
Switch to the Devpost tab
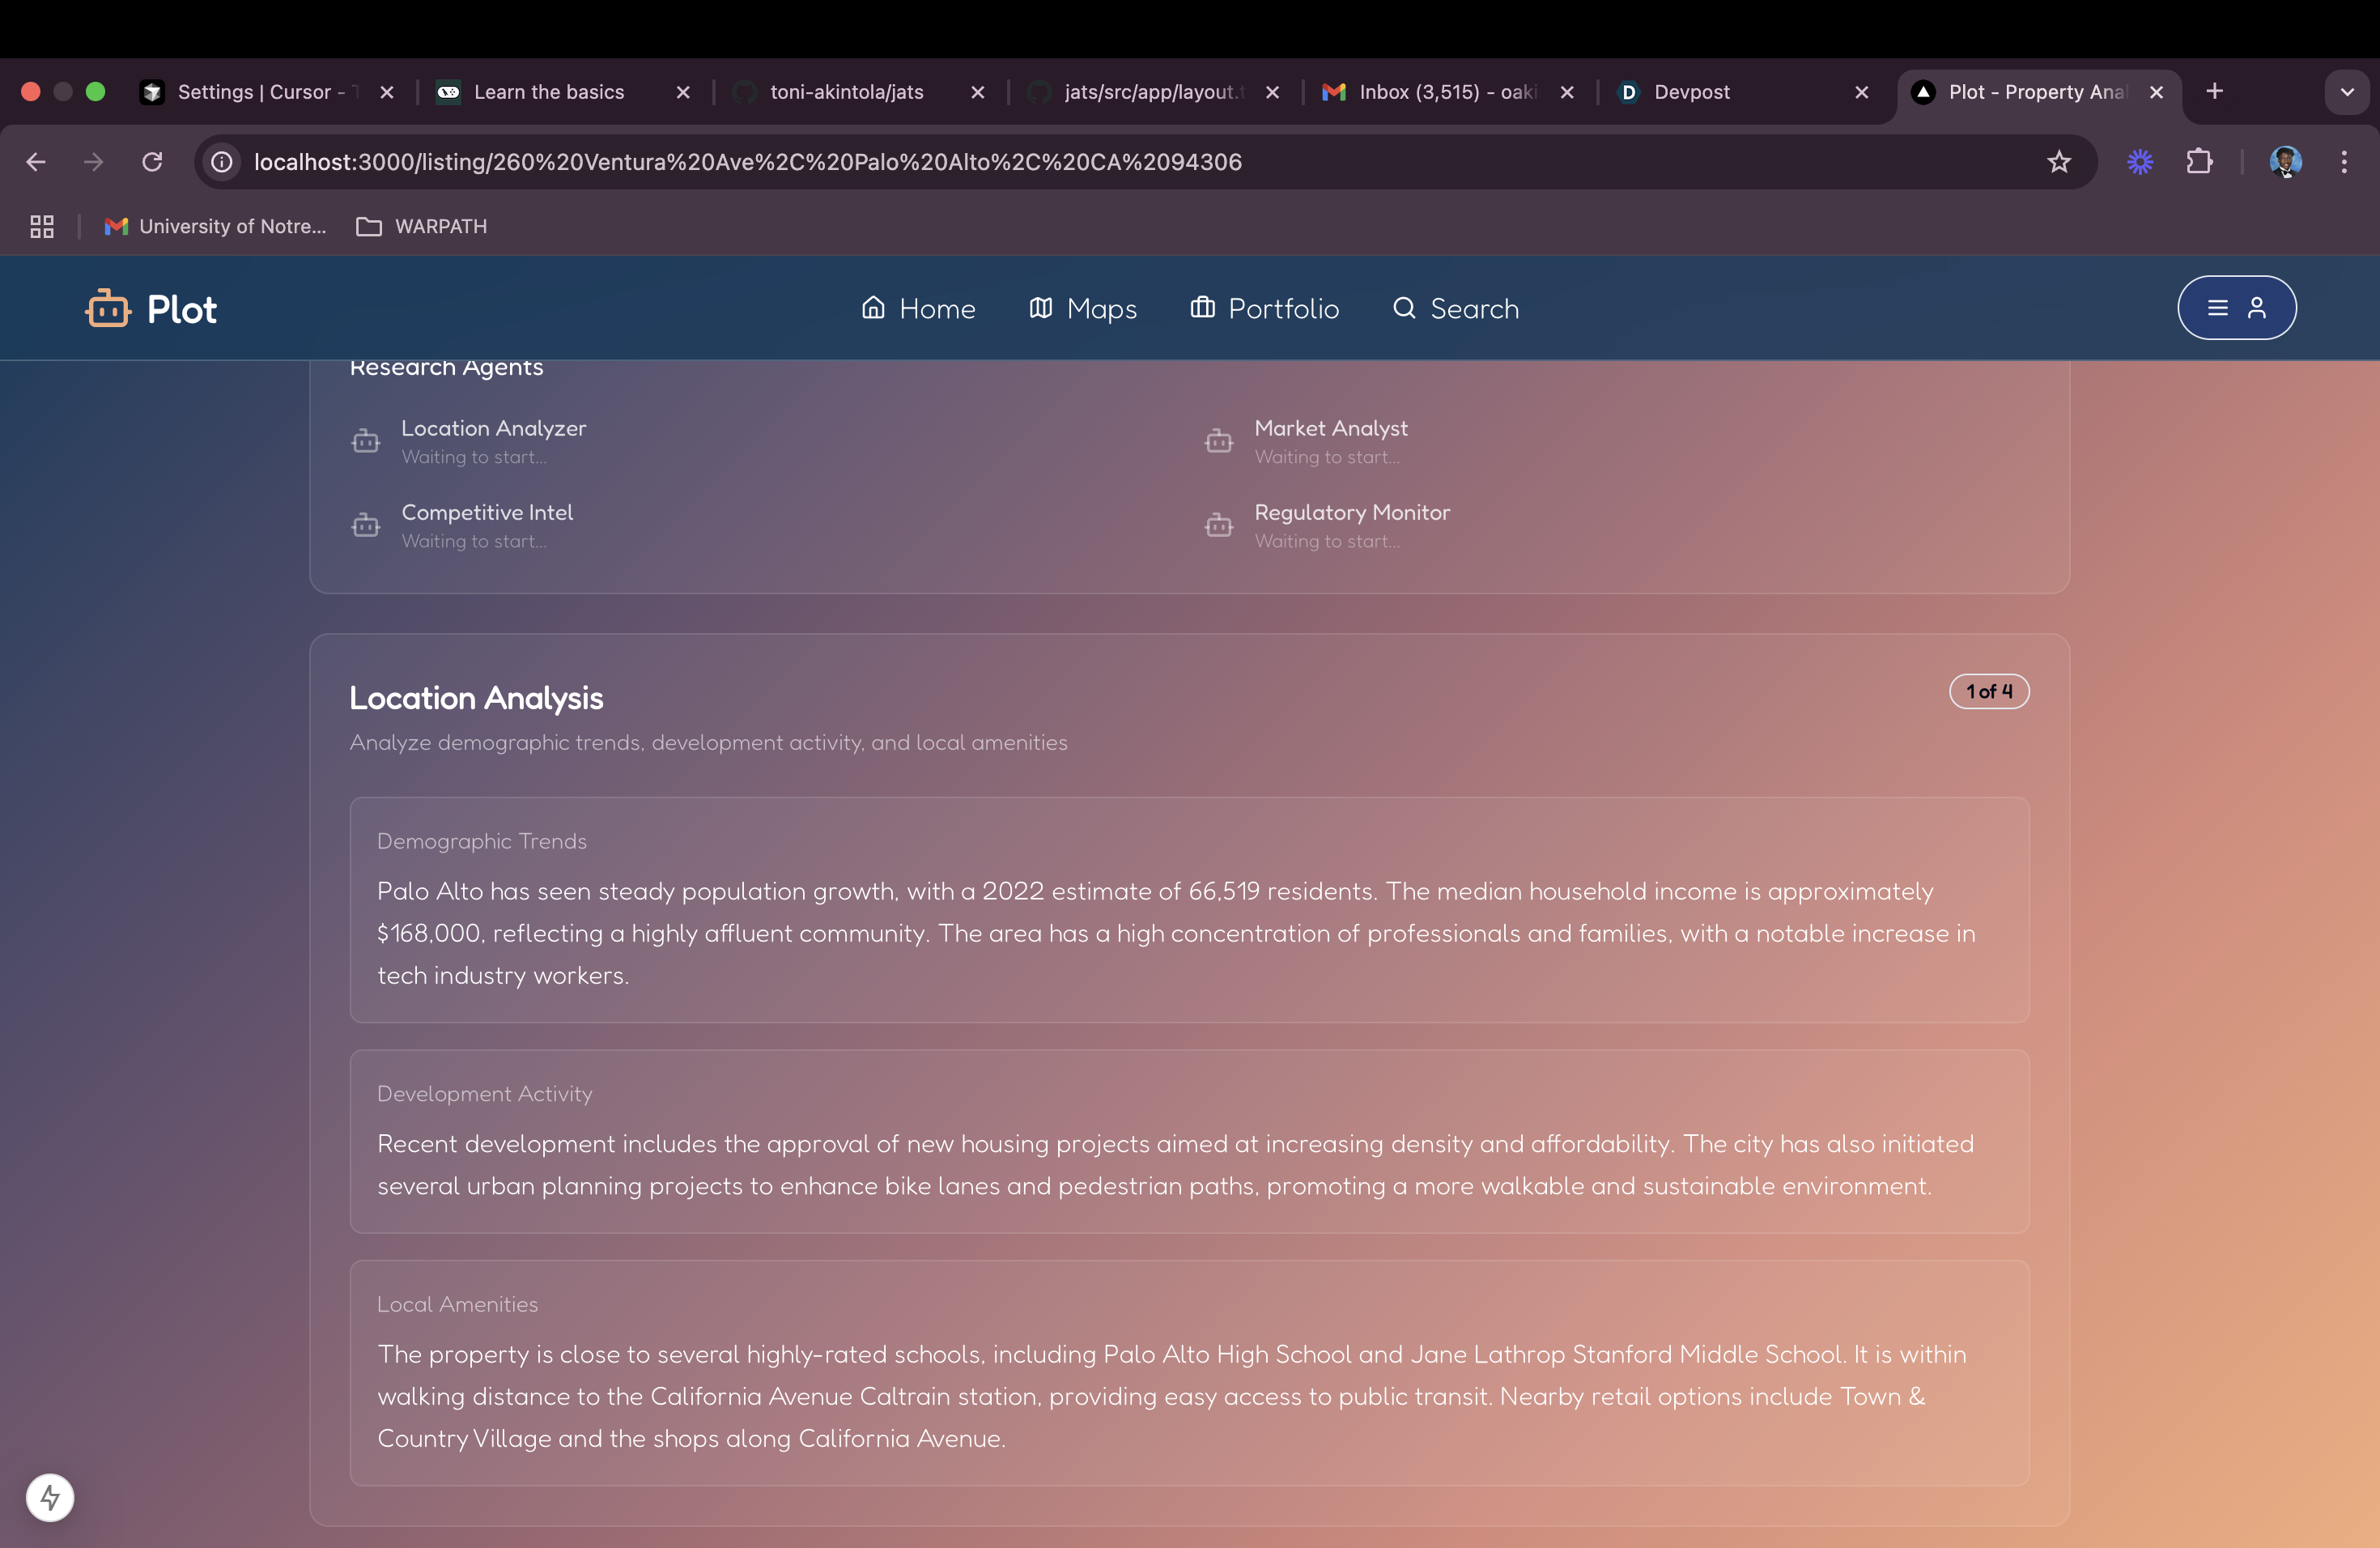point(1692,92)
